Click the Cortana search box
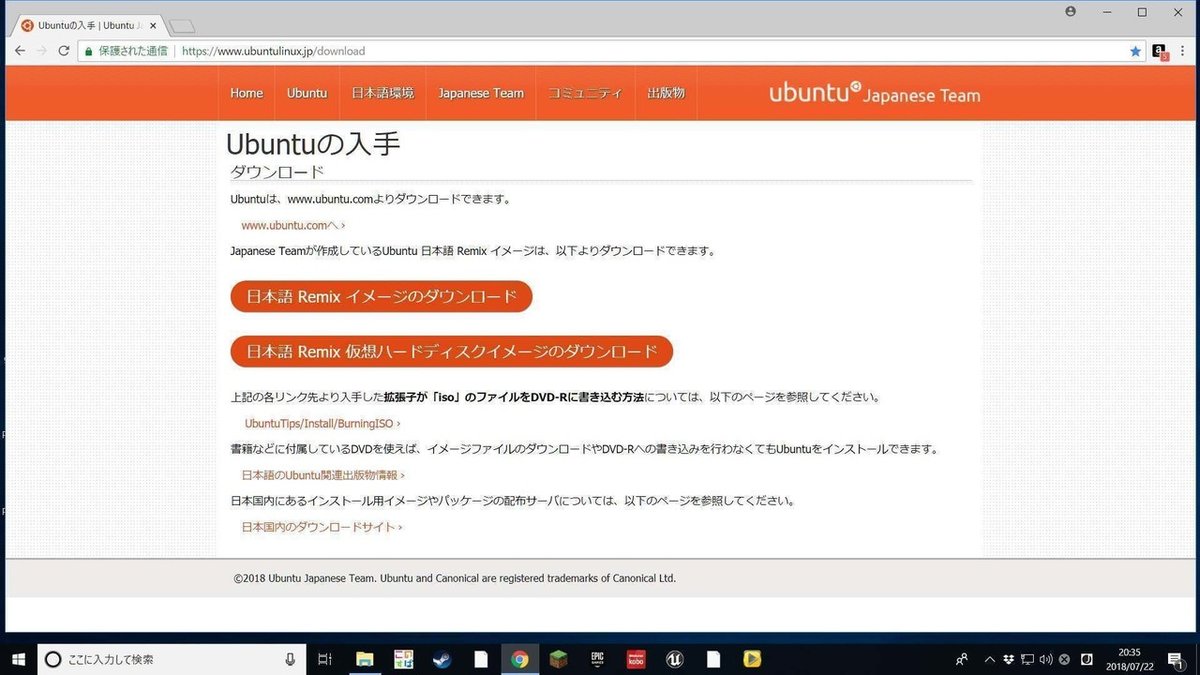Image resolution: width=1200 pixels, height=675 pixels. [x=171, y=659]
